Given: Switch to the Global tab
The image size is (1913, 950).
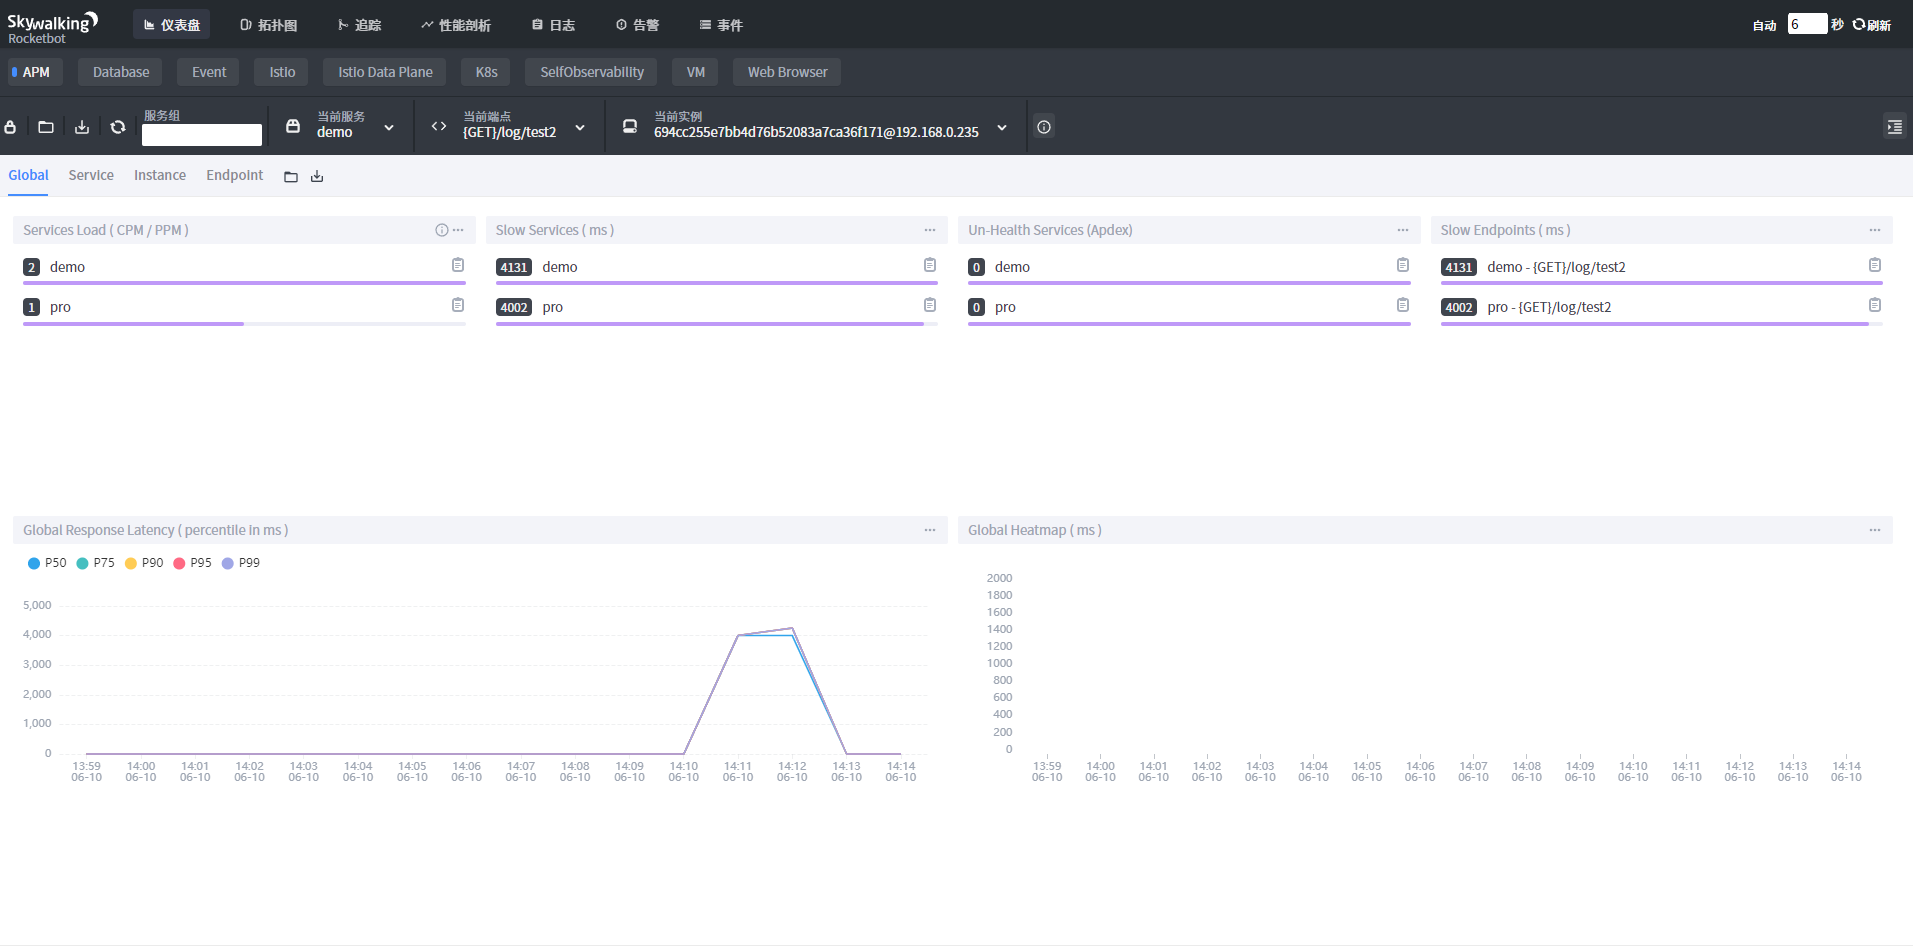Looking at the screenshot, I should click(28, 175).
